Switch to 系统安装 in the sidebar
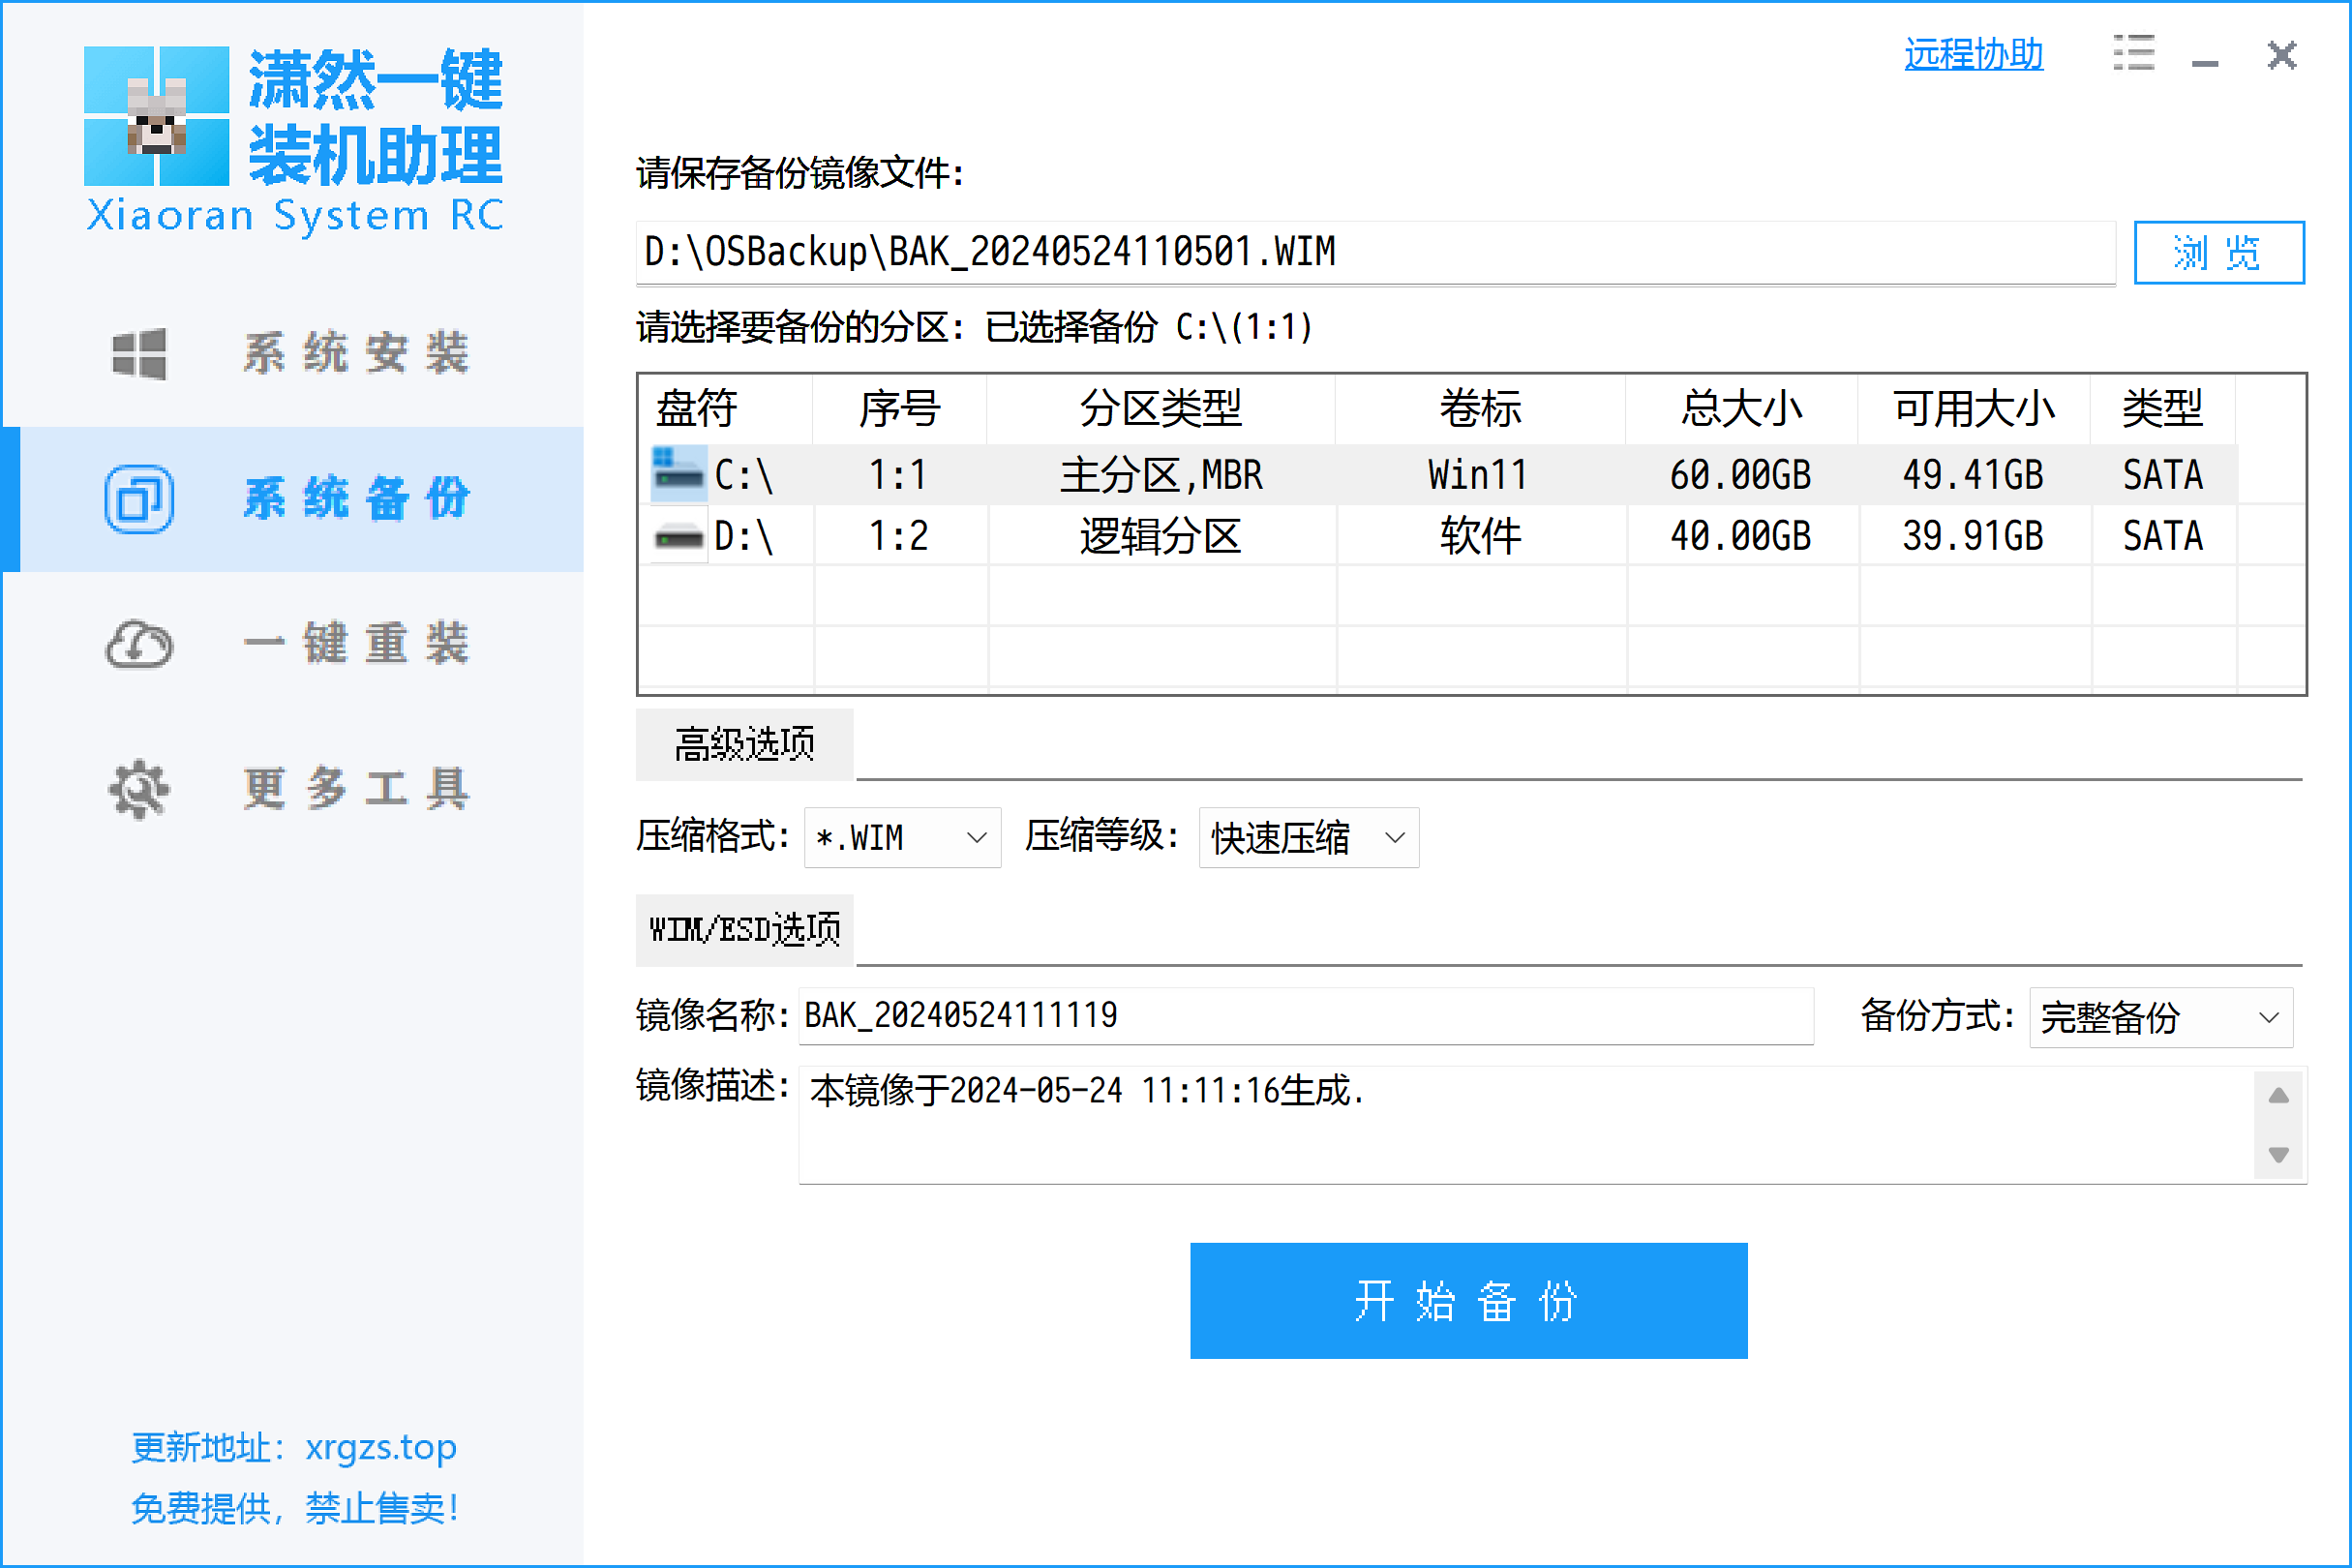The height and width of the screenshot is (1568, 2352). point(356,354)
